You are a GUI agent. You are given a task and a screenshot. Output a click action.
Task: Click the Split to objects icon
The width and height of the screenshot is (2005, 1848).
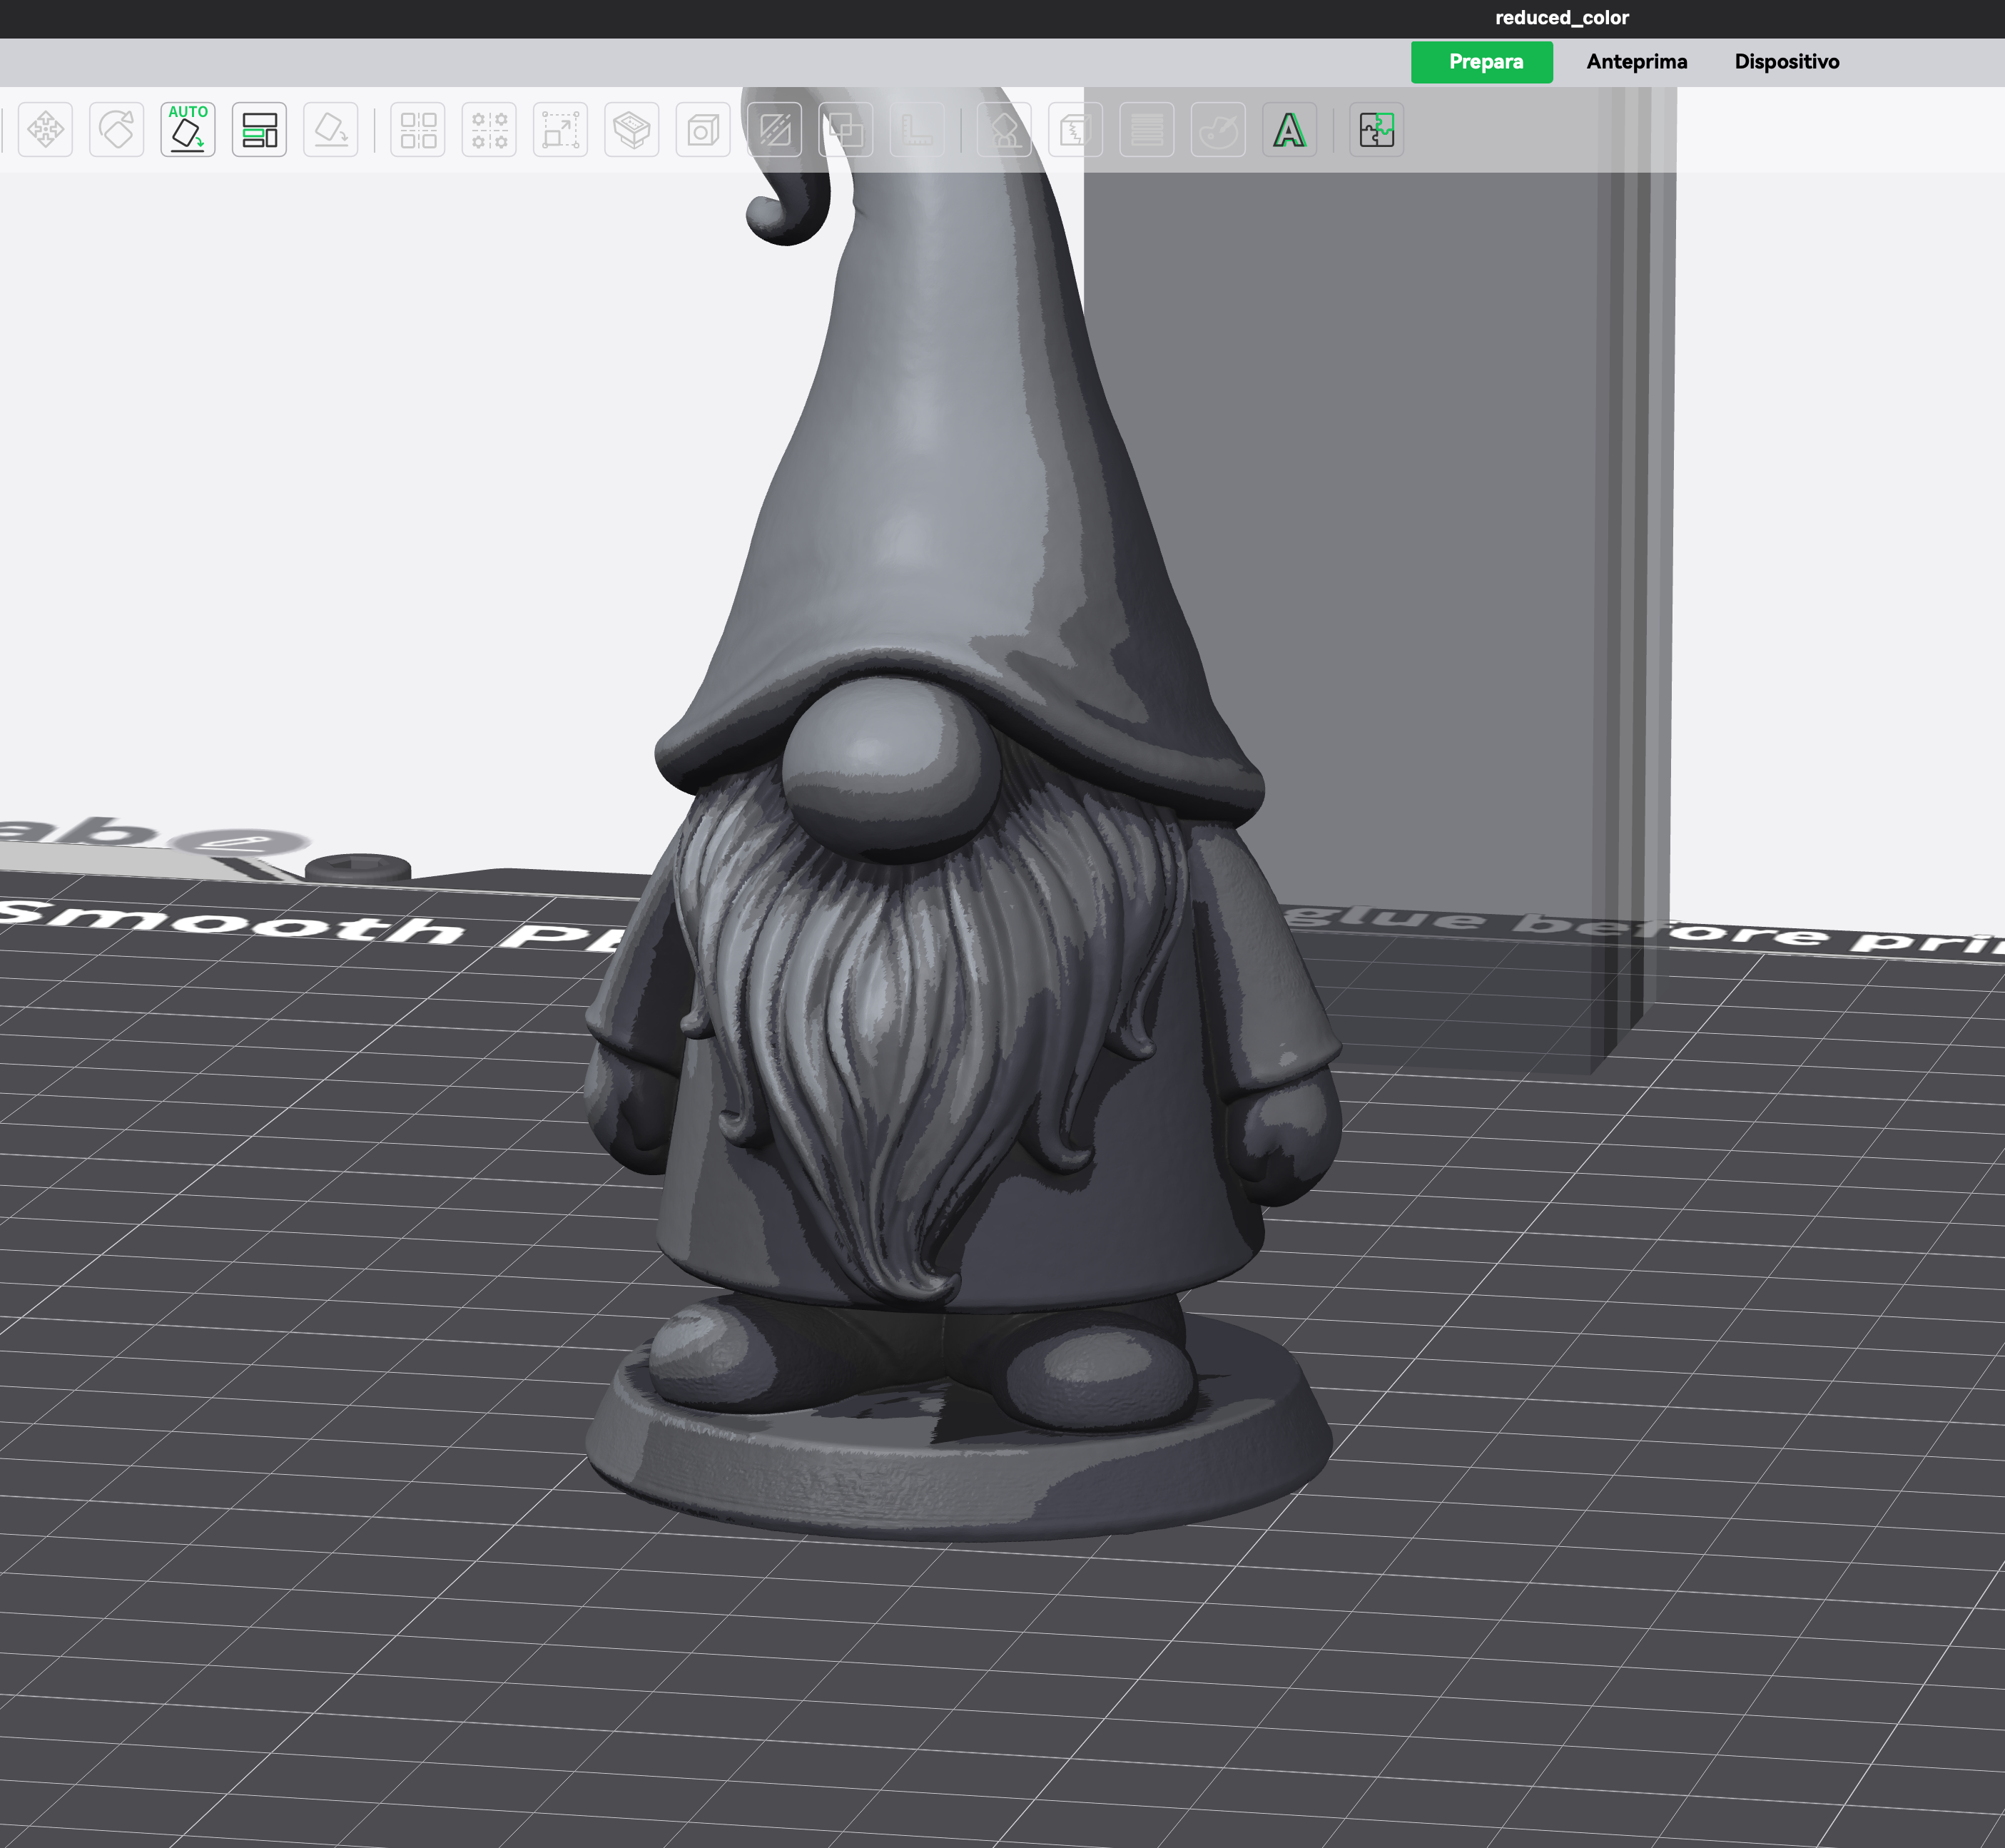tap(418, 129)
